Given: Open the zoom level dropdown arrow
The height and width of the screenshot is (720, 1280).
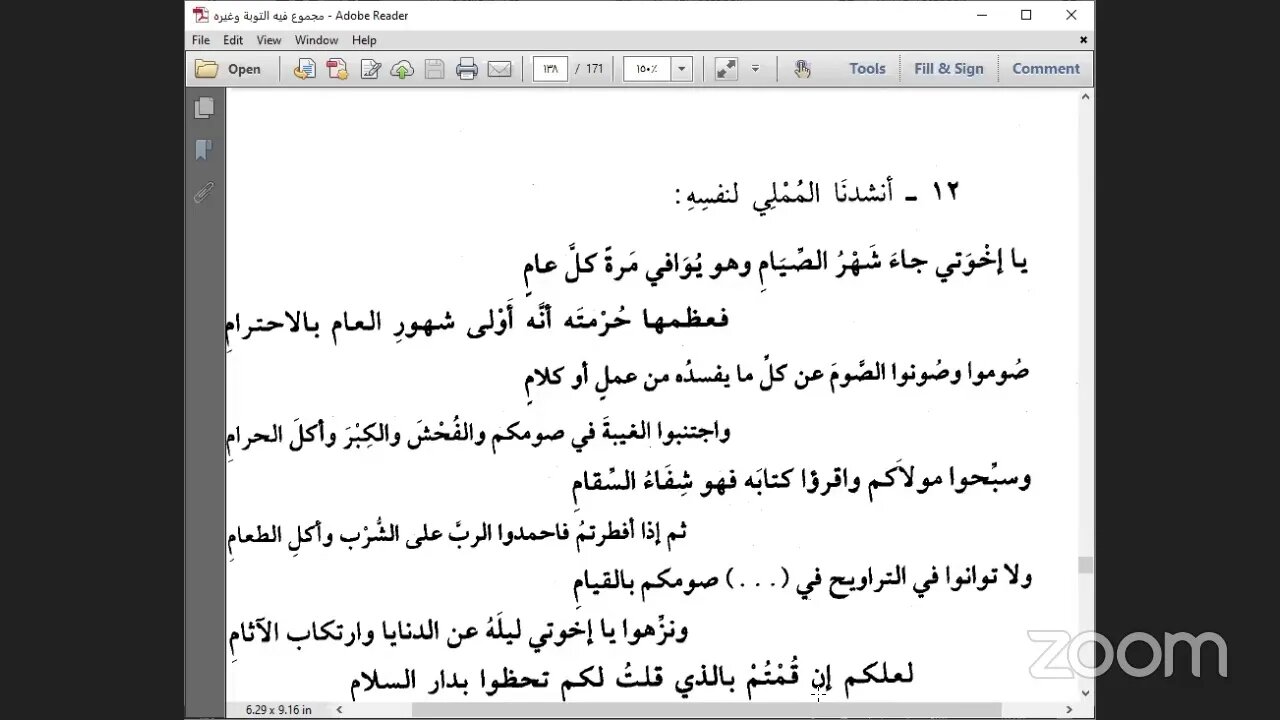Looking at the screenshot, I should [682, 69].
